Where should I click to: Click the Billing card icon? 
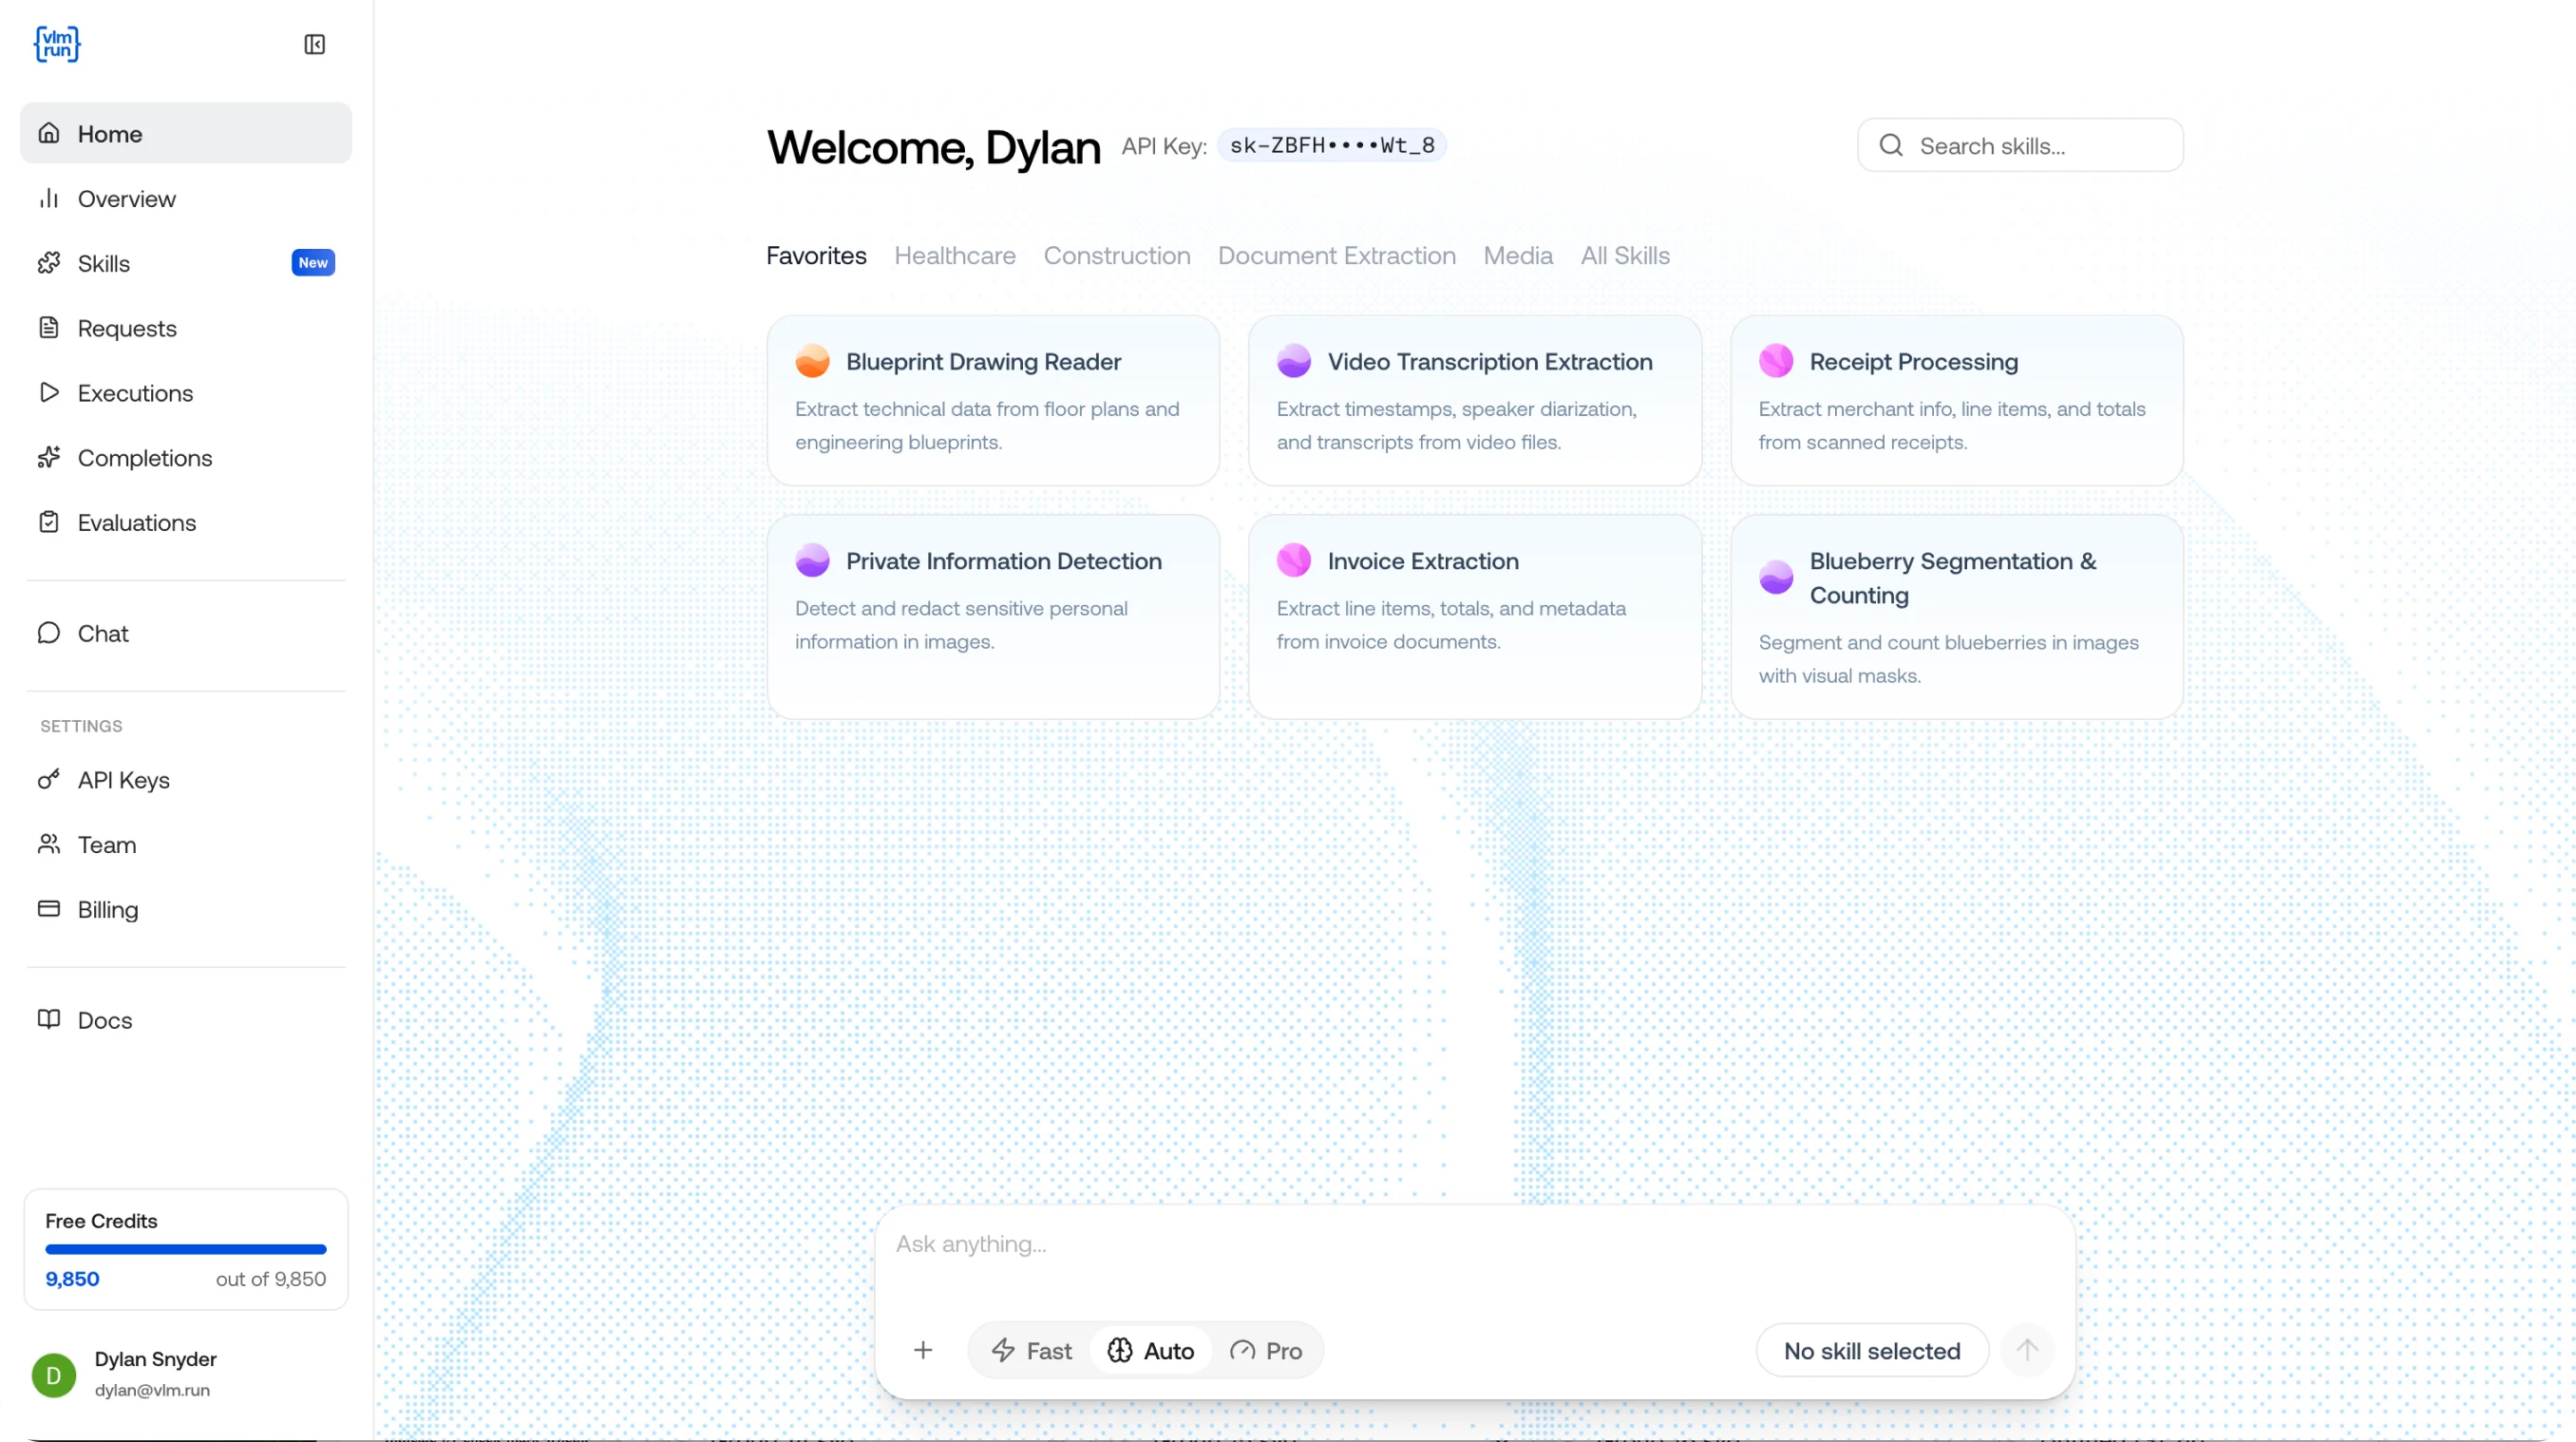[x=49, y=909]
